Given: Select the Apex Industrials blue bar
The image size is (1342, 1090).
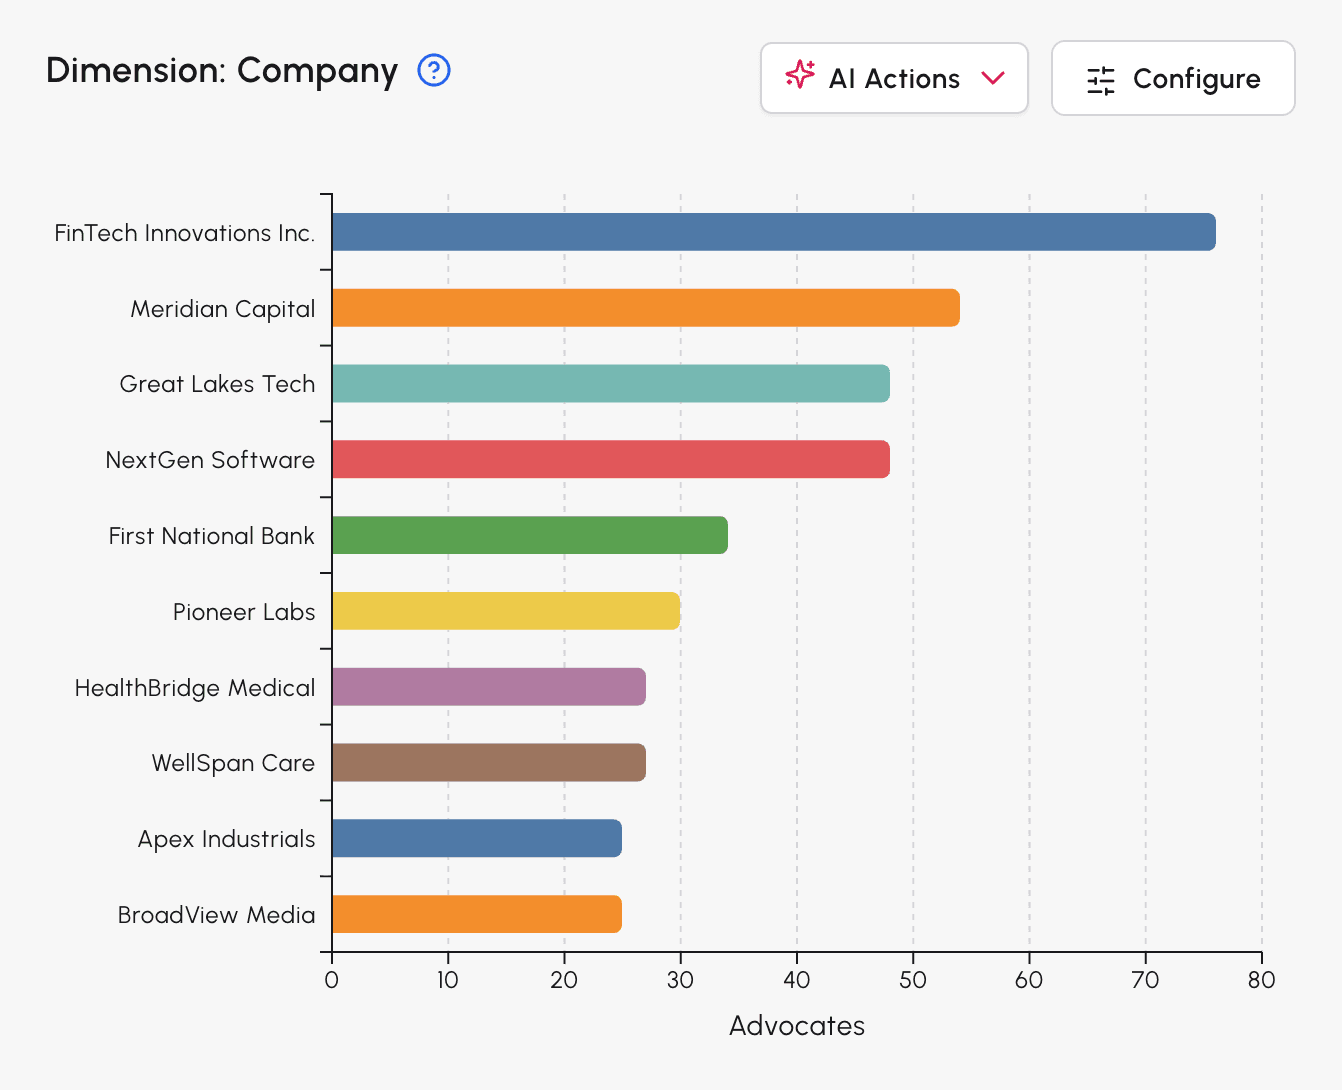Looking at the screenshot, I should pyautogui.click(x=477, y=838).
